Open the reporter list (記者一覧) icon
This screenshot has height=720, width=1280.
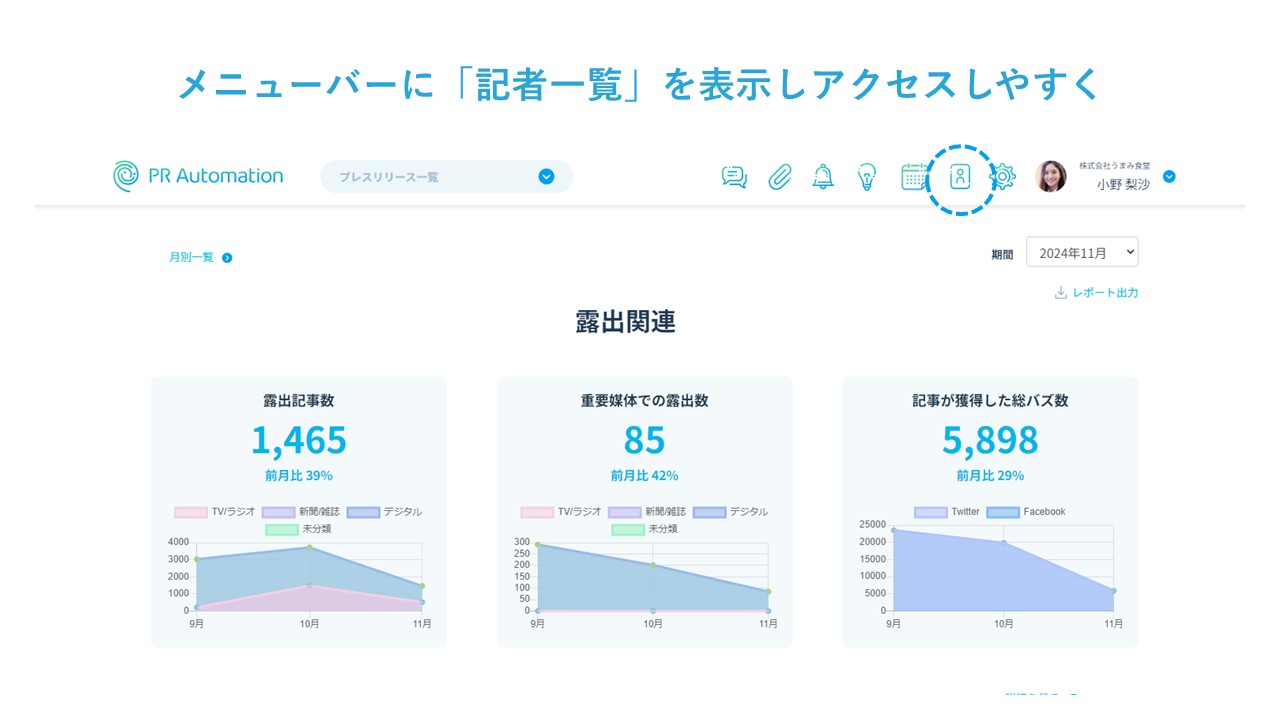coord(960,177)
